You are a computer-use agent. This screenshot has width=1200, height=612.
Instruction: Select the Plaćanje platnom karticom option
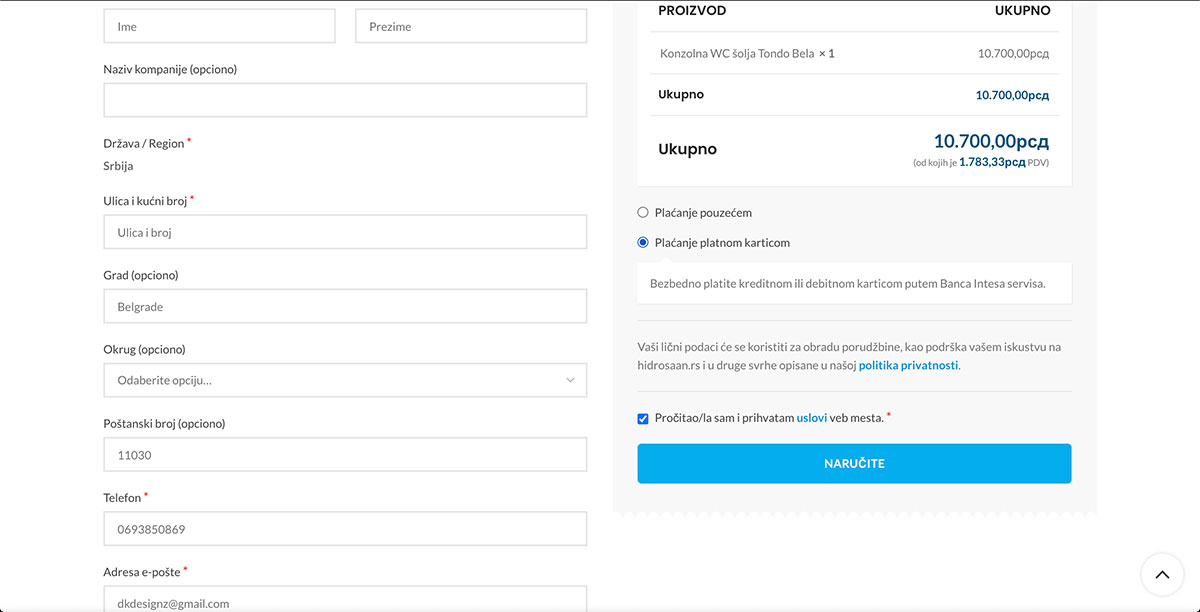tap(643, 243)
